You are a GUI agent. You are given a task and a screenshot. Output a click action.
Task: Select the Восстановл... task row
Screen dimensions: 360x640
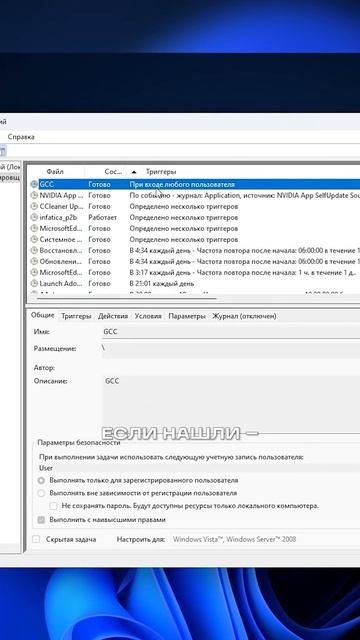[195, 250]
